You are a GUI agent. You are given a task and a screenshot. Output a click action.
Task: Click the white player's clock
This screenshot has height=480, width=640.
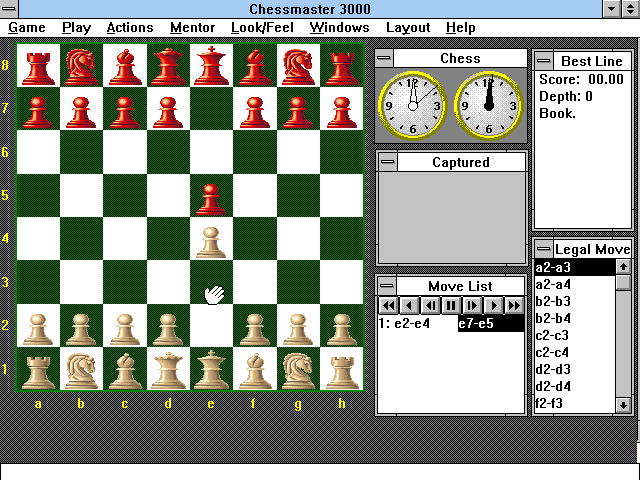pyautogui.click(x=413, y=106)
